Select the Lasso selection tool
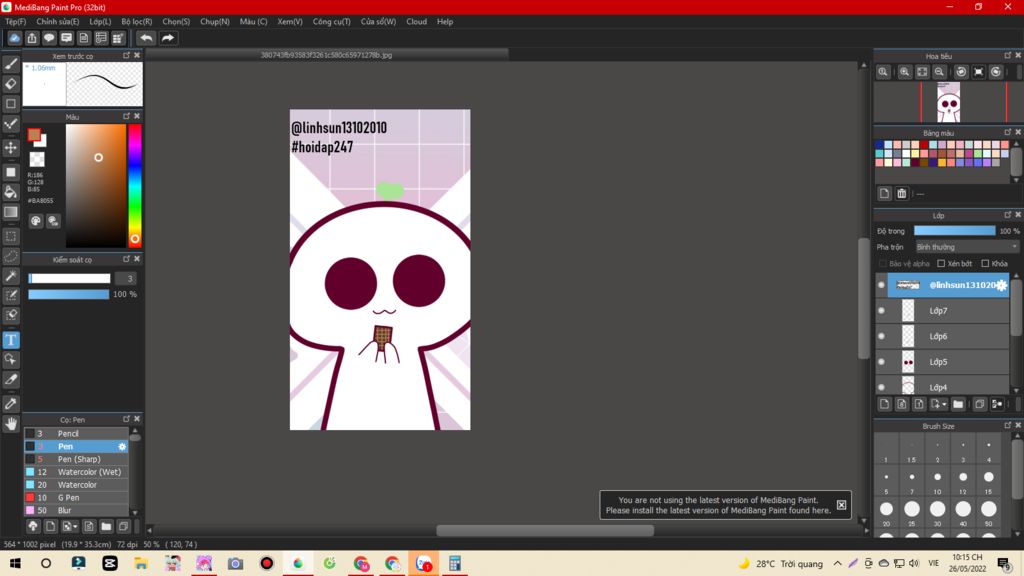Image resolution: width=1024 pixels, height=576 pixels. click(11, 256)
